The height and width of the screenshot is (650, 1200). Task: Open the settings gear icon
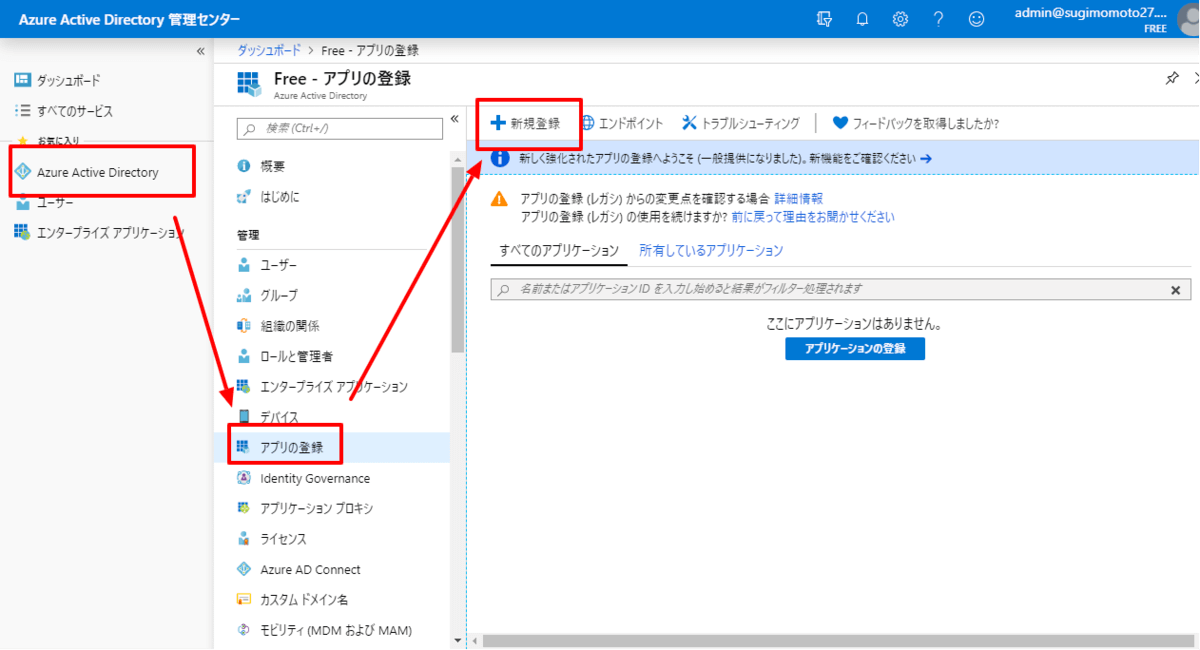coord(900,19)
